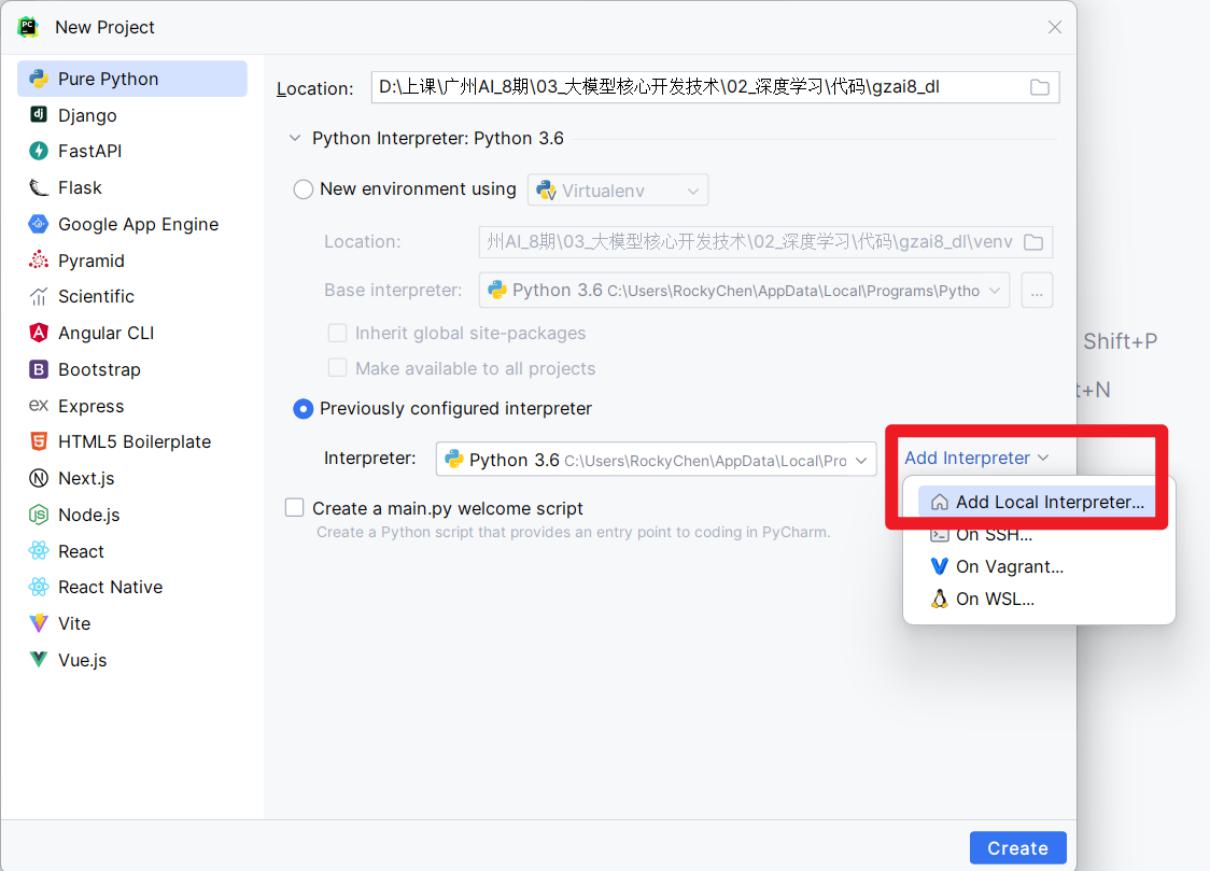Select the Google App Engine icon
The width and height of the screenshot is (1210, 871).
(x=38, y=224)
